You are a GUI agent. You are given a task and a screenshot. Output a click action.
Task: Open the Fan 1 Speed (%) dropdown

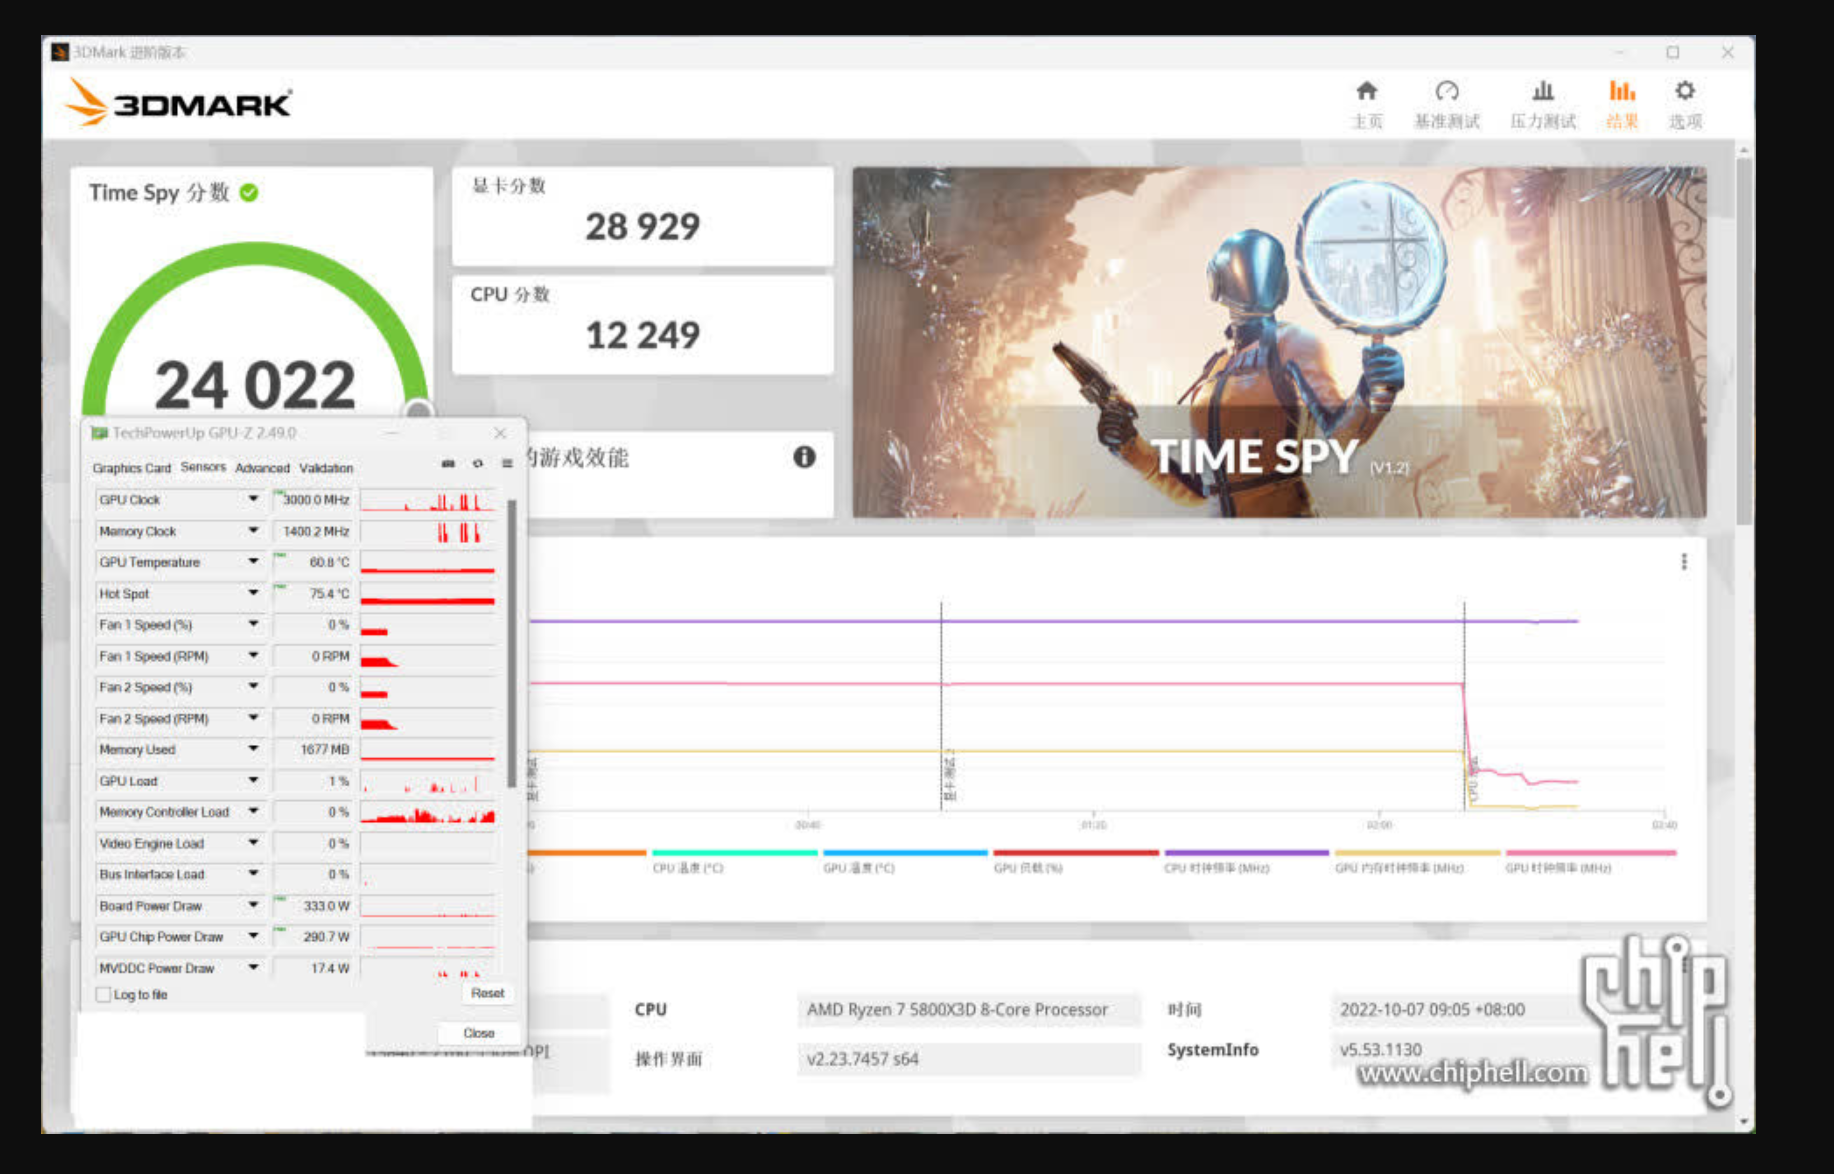pos(253,624)
